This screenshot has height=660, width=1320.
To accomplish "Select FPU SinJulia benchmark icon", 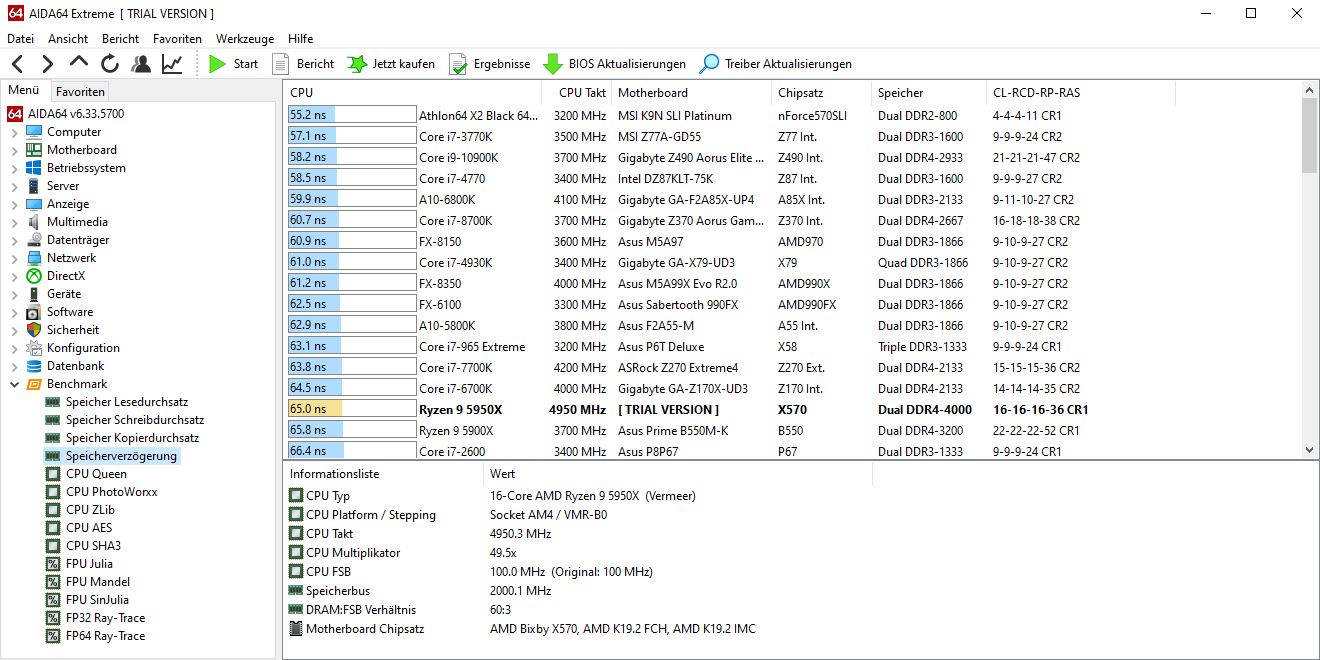I will (x=53, y=600).
